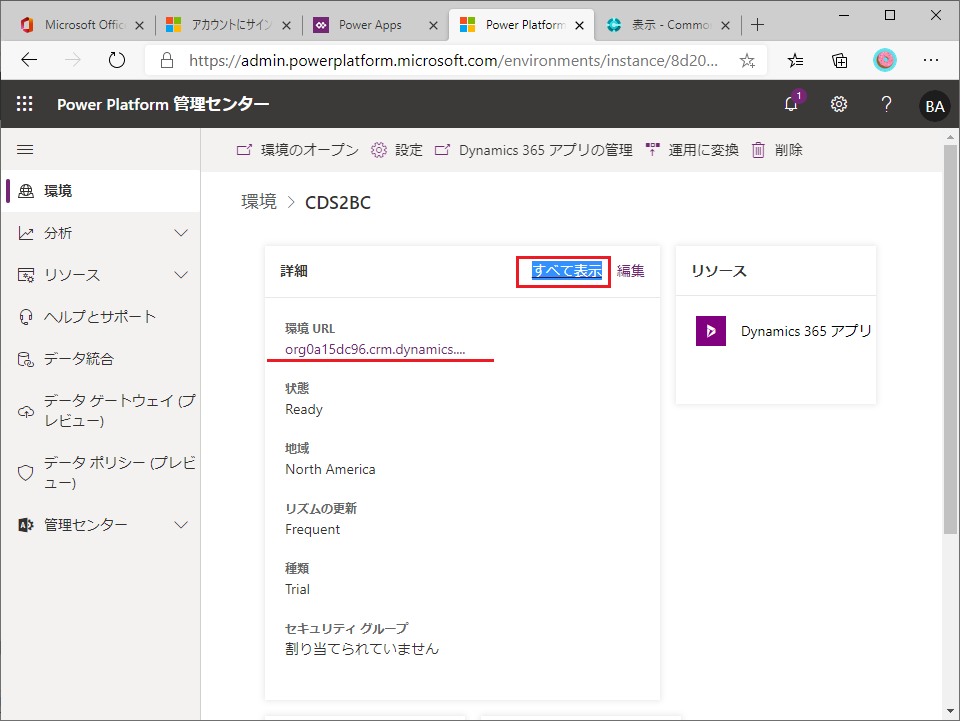The image size is (960, 721).
Task: Open the collections icon
Action: 839,60
